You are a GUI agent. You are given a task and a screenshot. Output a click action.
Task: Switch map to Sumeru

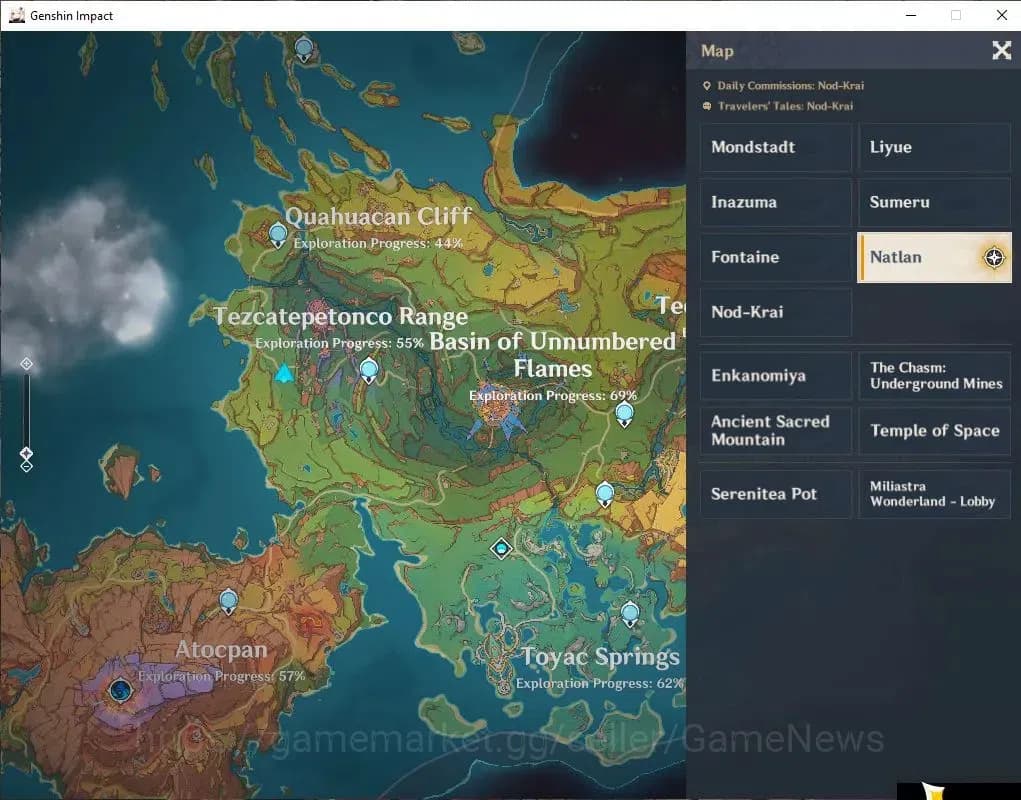(x=934, y=202)
